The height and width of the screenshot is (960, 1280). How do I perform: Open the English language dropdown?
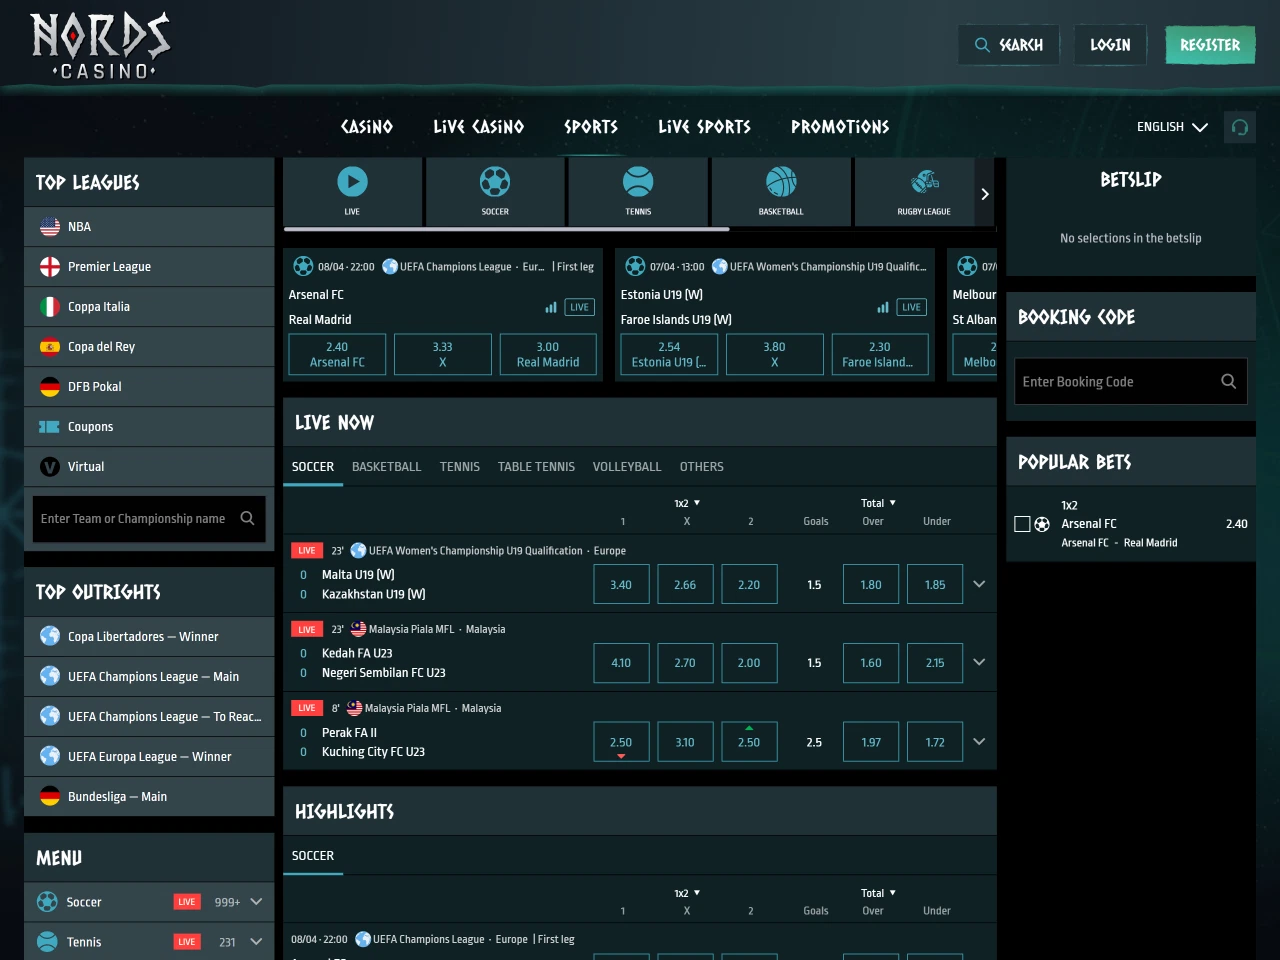(x=1172, y=127)
